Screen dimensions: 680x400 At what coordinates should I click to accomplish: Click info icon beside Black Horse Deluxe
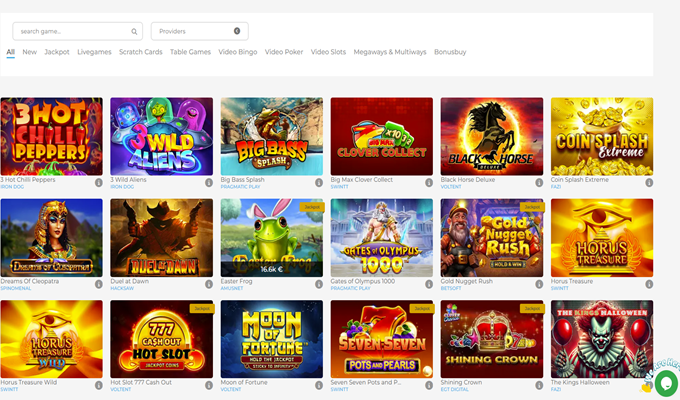coord(538,183)
